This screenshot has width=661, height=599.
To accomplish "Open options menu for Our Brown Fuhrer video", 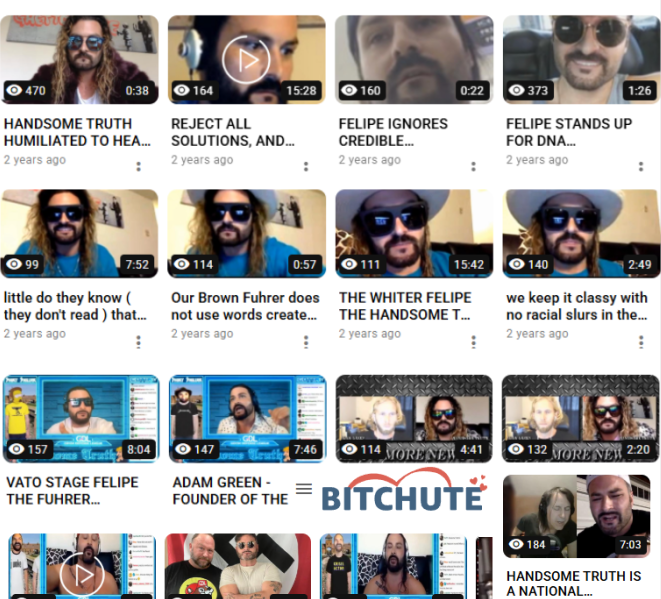I will pyautogui.click(x=306, y=341).
